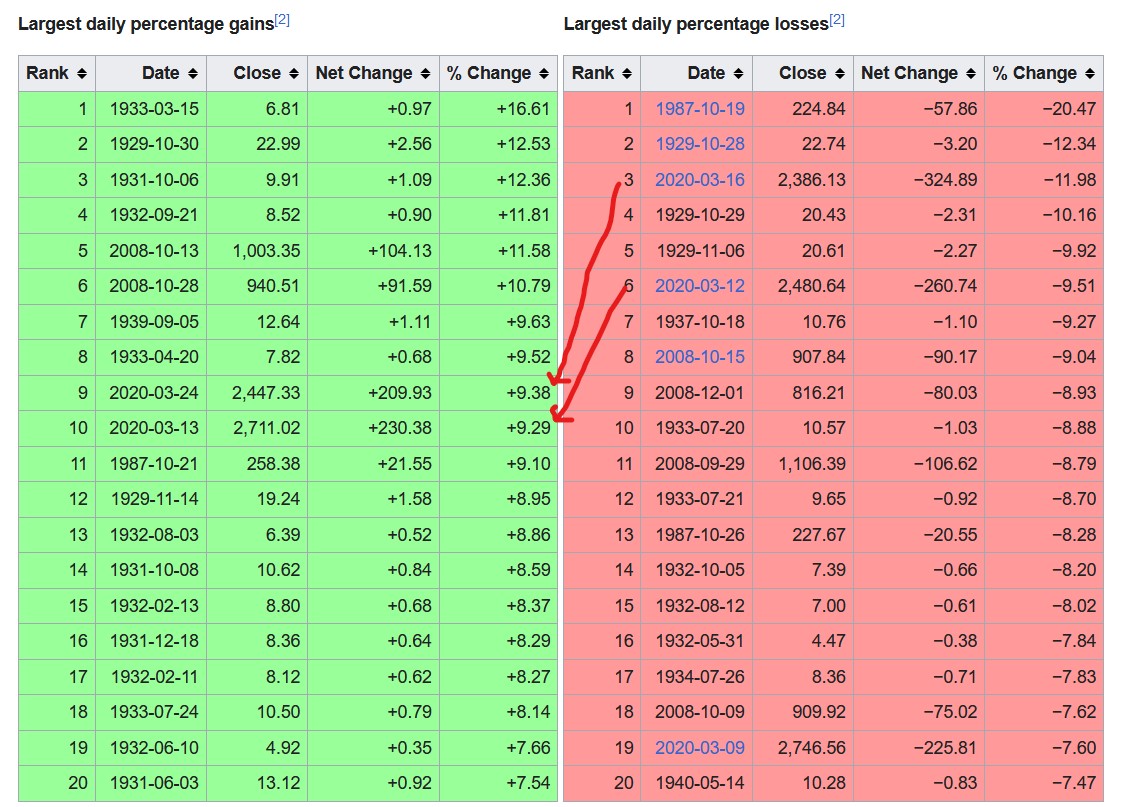The width and height of the screenshot is (1122, 807).
Task: Select the 1931-12-18 date cell
Action: (151, 641)
